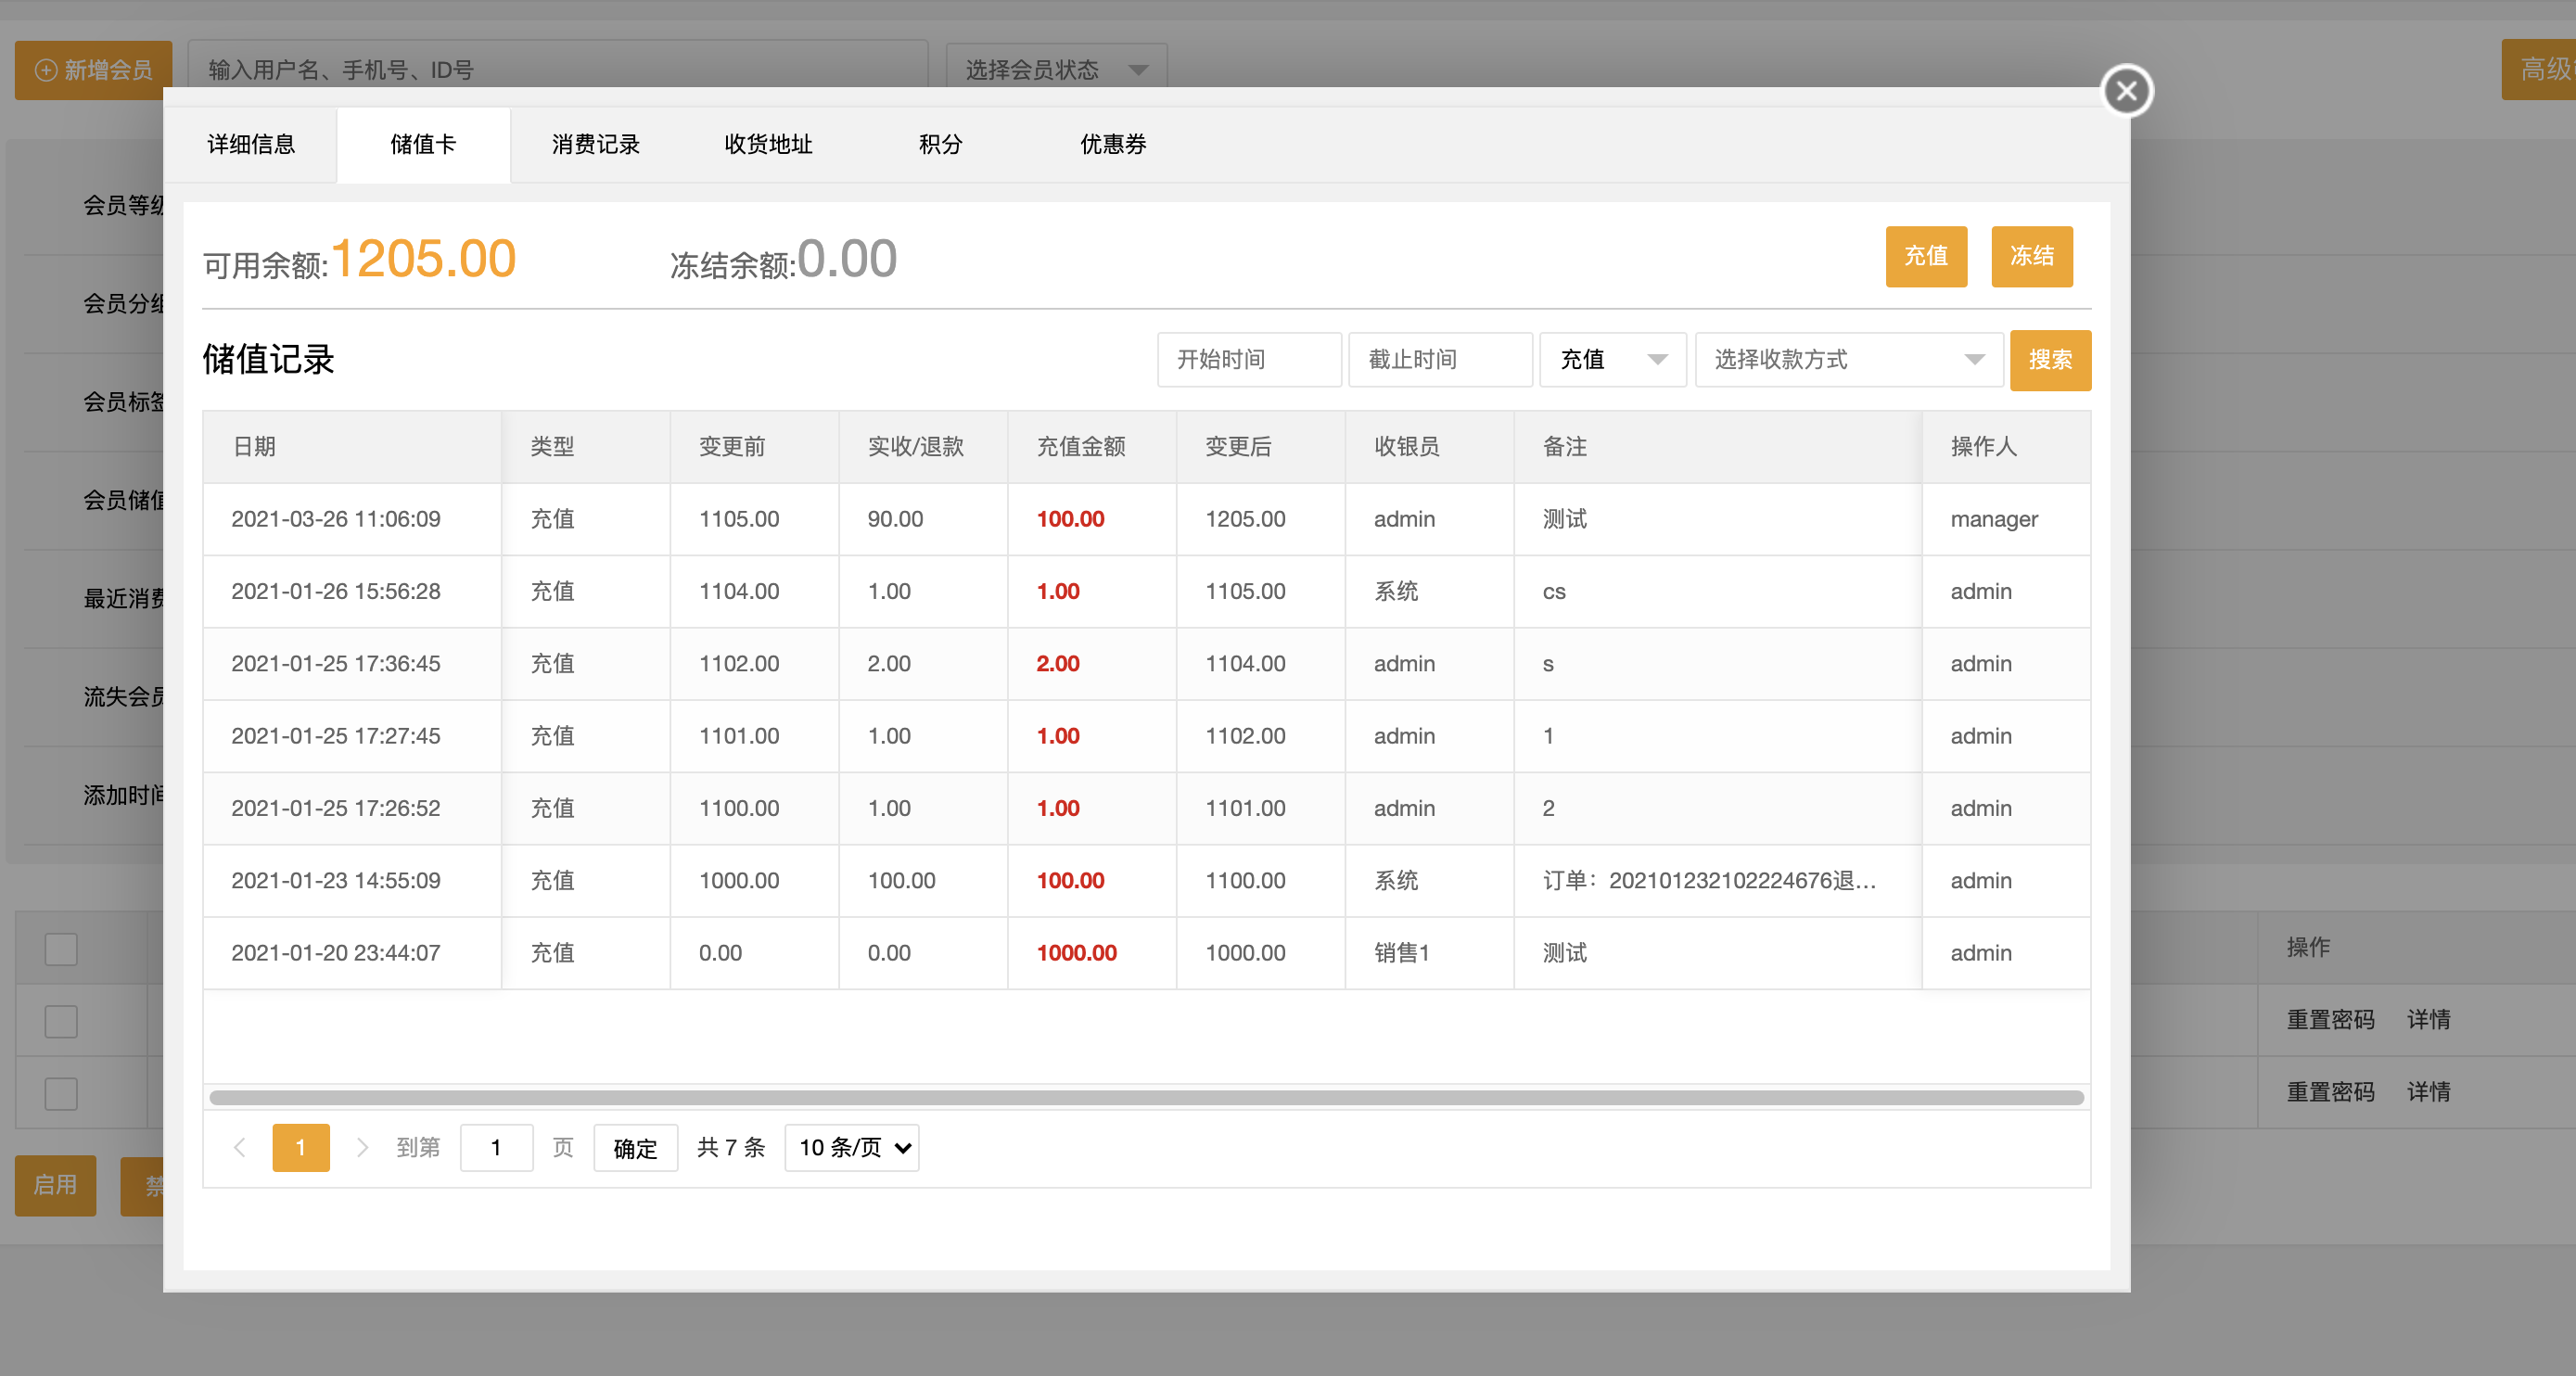This screenshot has width=2576, height=1376.
Task: Select row dated 2021-01-25 17:26:52
Action: coord(1146,808)
